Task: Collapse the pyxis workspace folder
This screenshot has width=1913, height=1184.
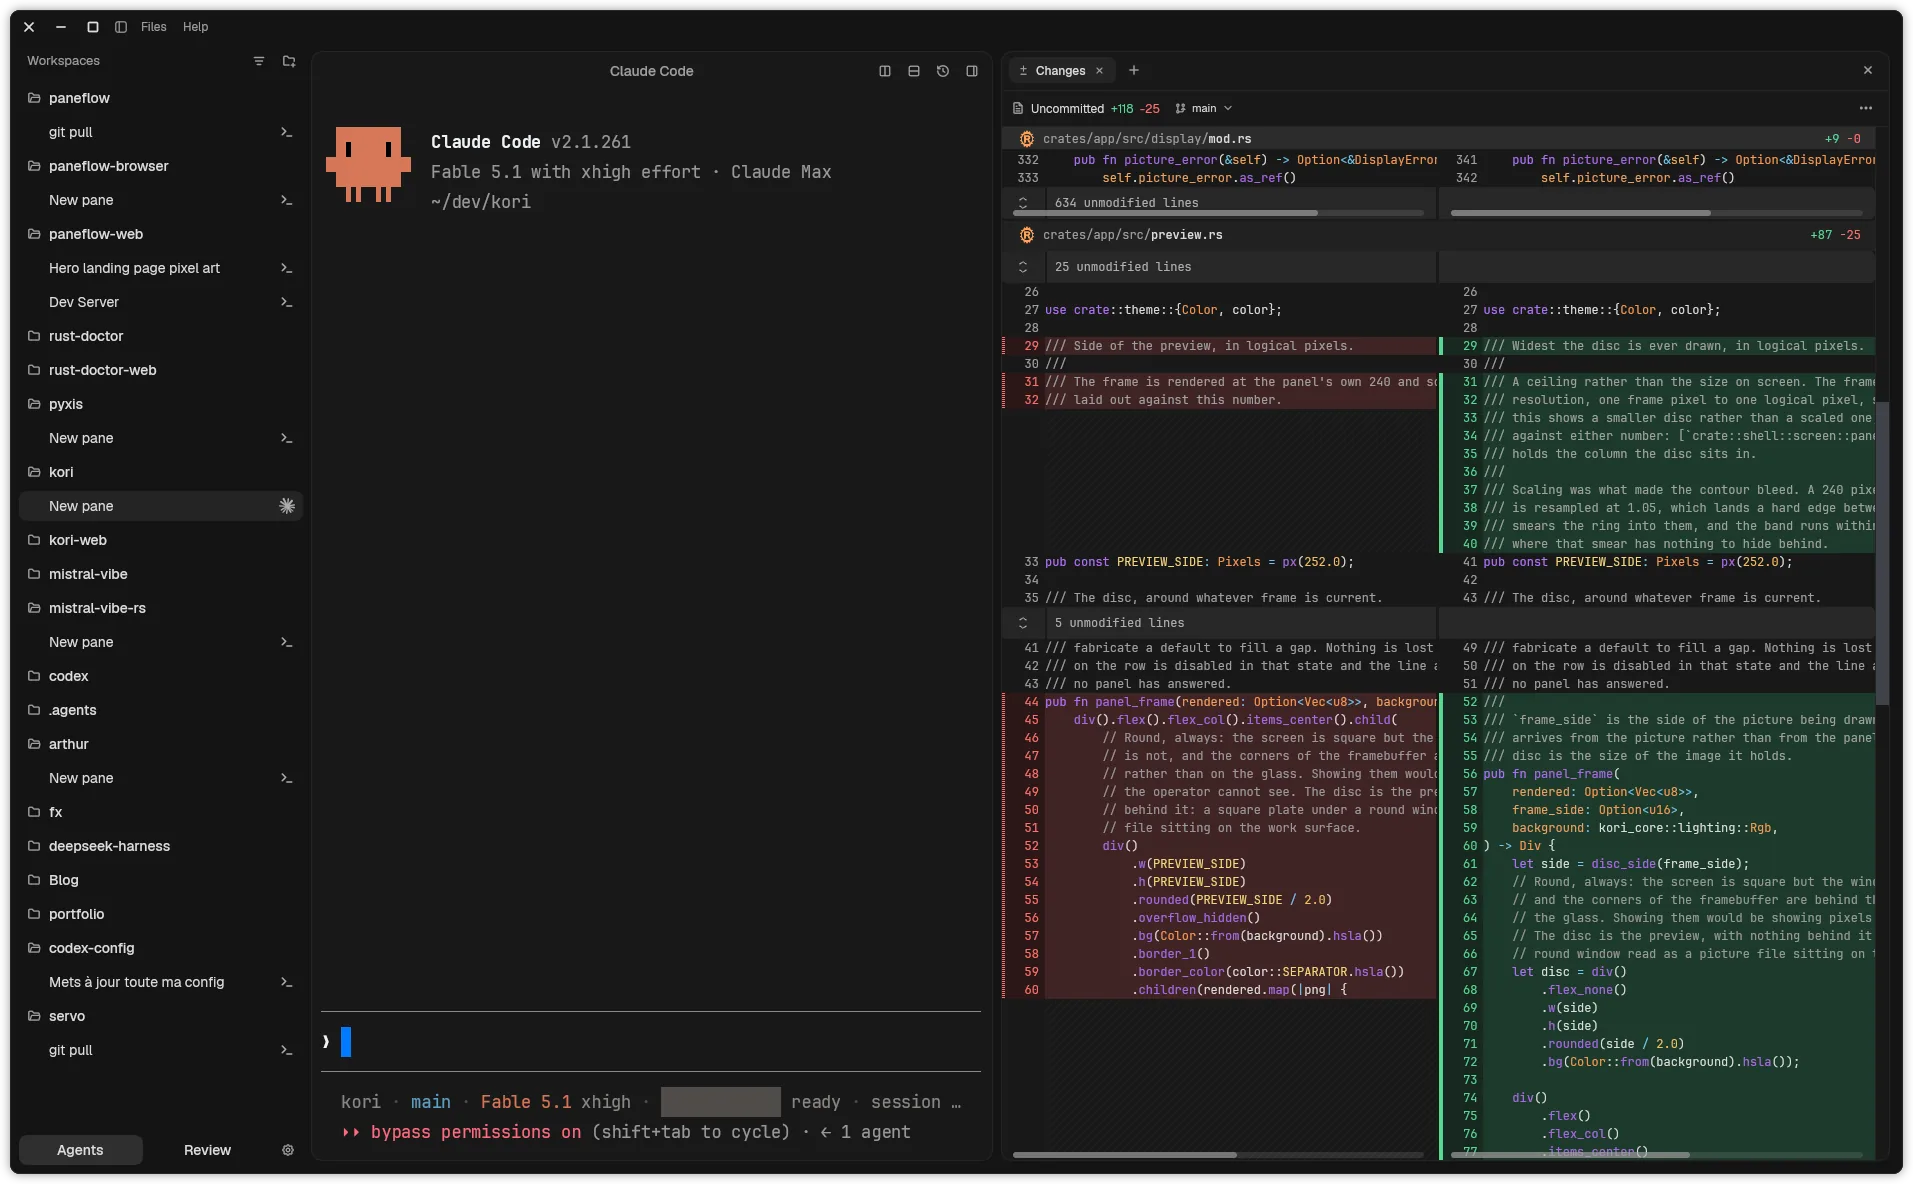Action: [34, 404]
